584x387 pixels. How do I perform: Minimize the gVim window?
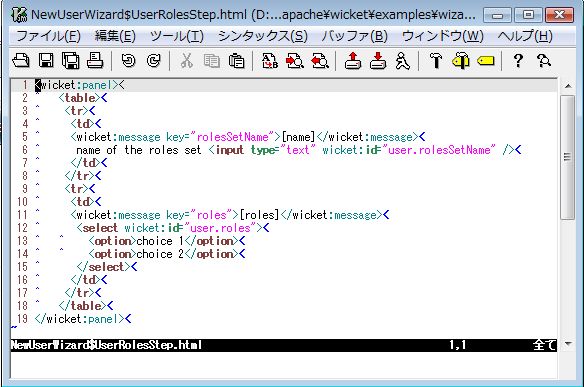[x=497, y=15]
